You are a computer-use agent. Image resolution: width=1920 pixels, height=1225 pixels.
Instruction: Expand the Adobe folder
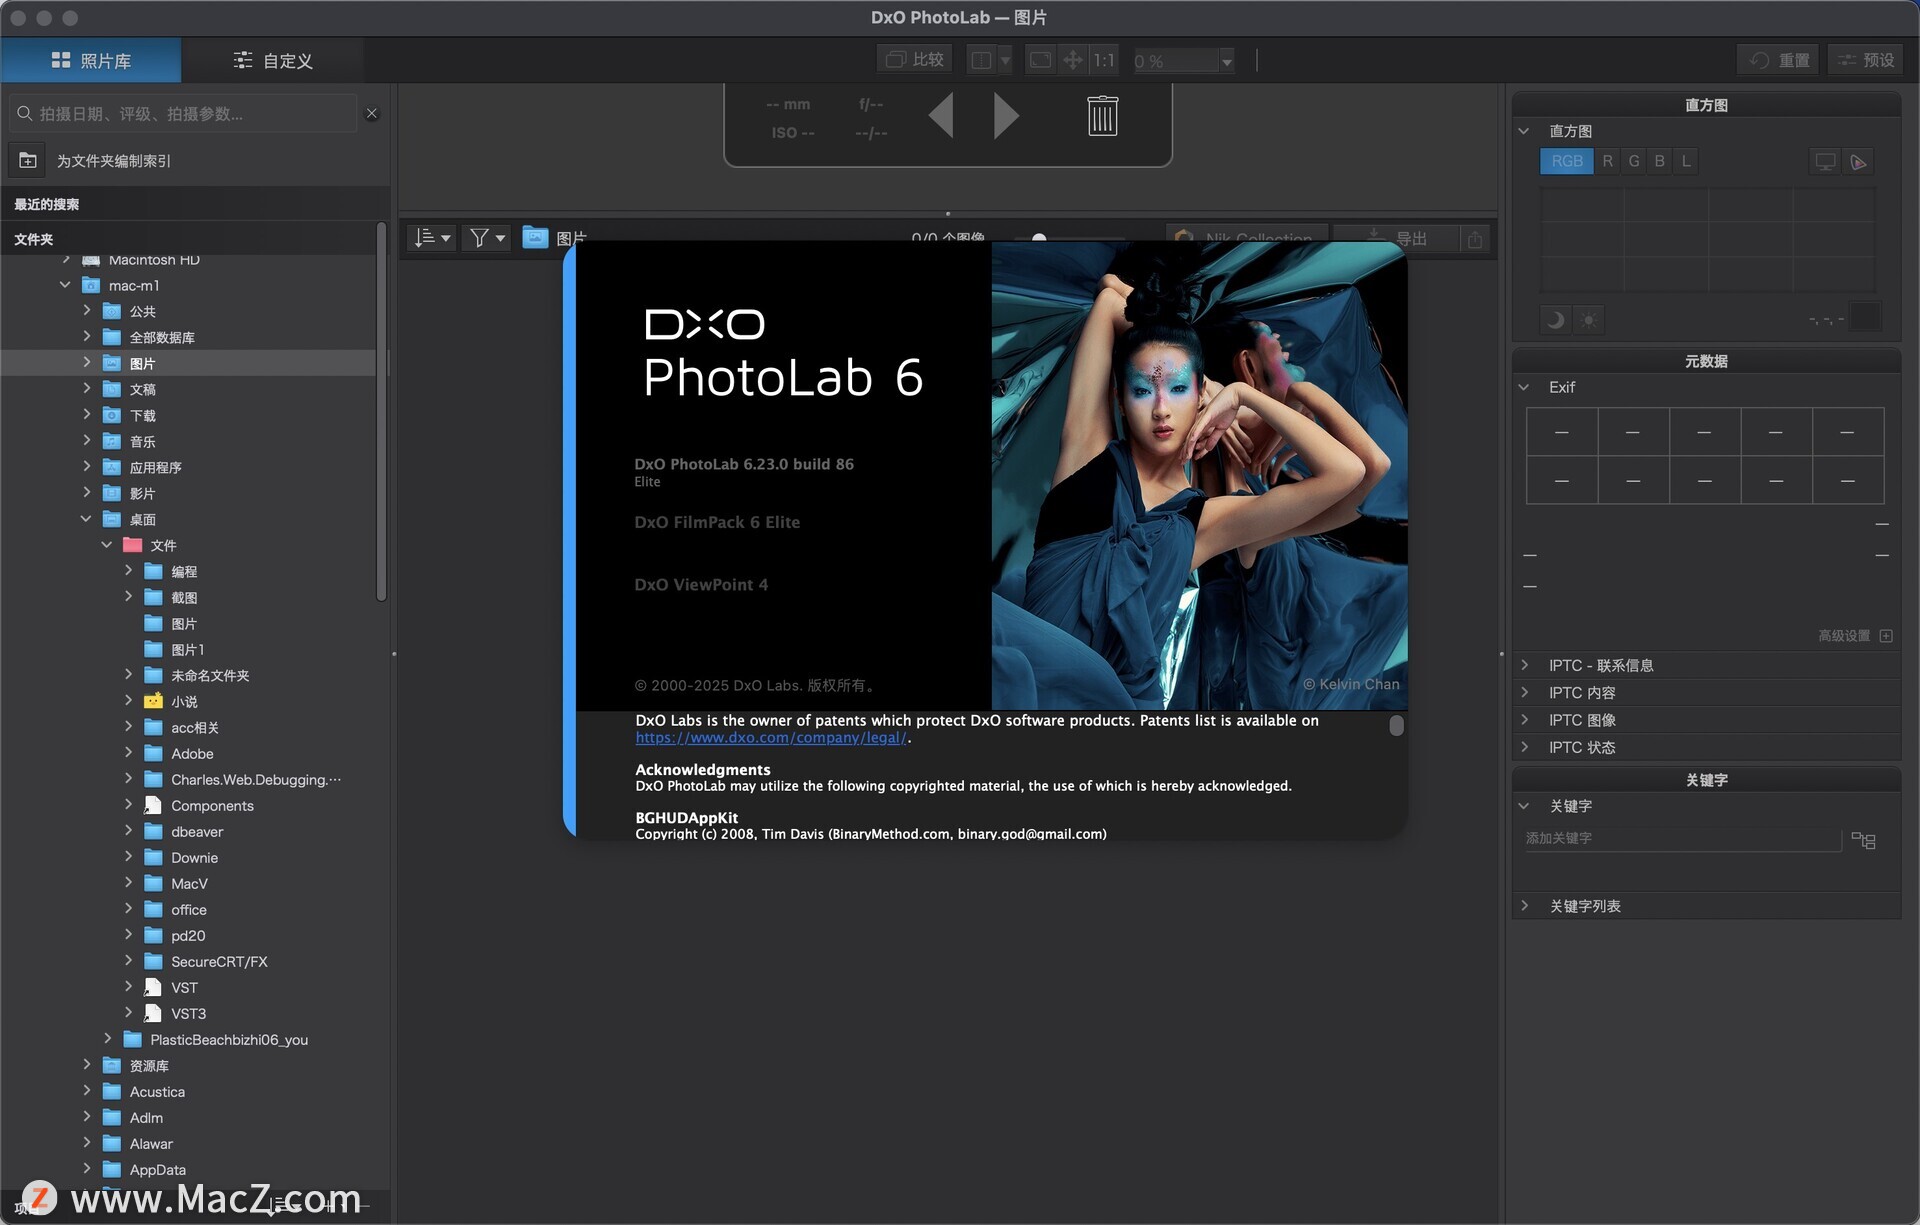tap(128, 753)
